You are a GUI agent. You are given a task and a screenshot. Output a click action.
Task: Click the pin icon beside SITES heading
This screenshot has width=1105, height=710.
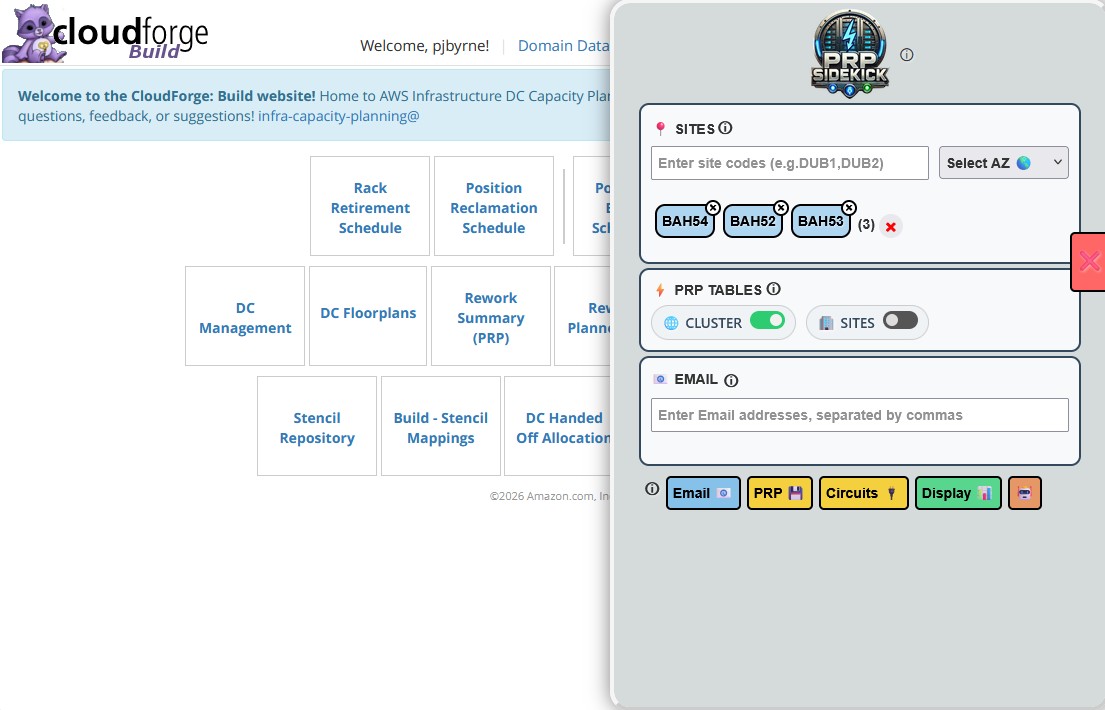(659, 128)
